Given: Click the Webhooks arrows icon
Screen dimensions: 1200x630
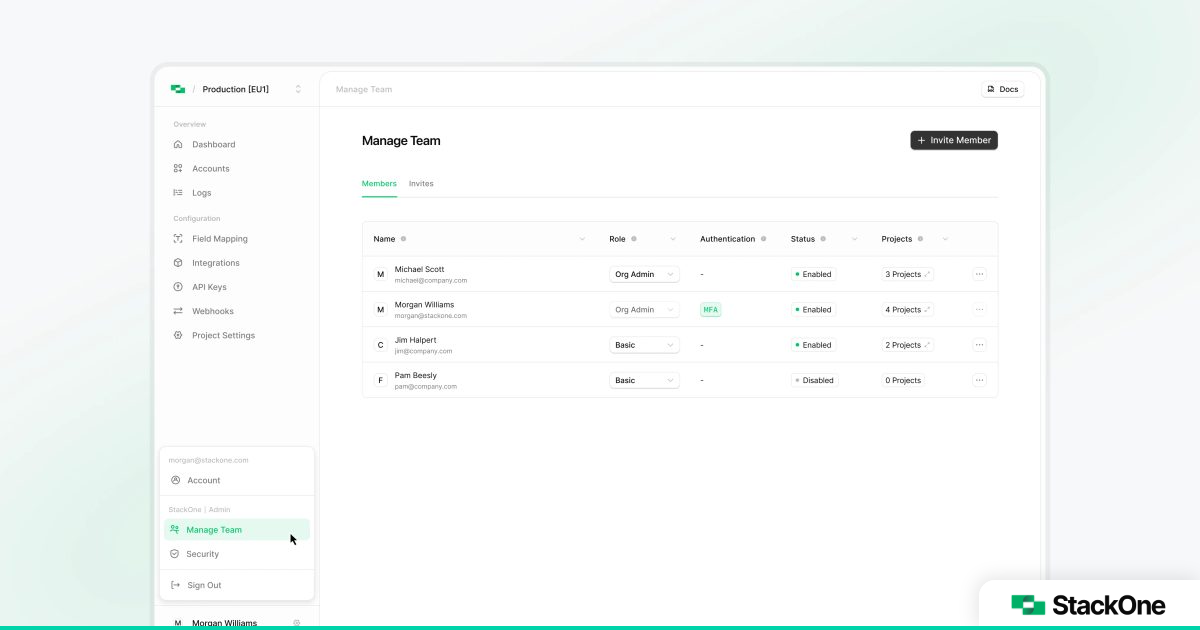Looking at the screenshot, I should 177,311.
